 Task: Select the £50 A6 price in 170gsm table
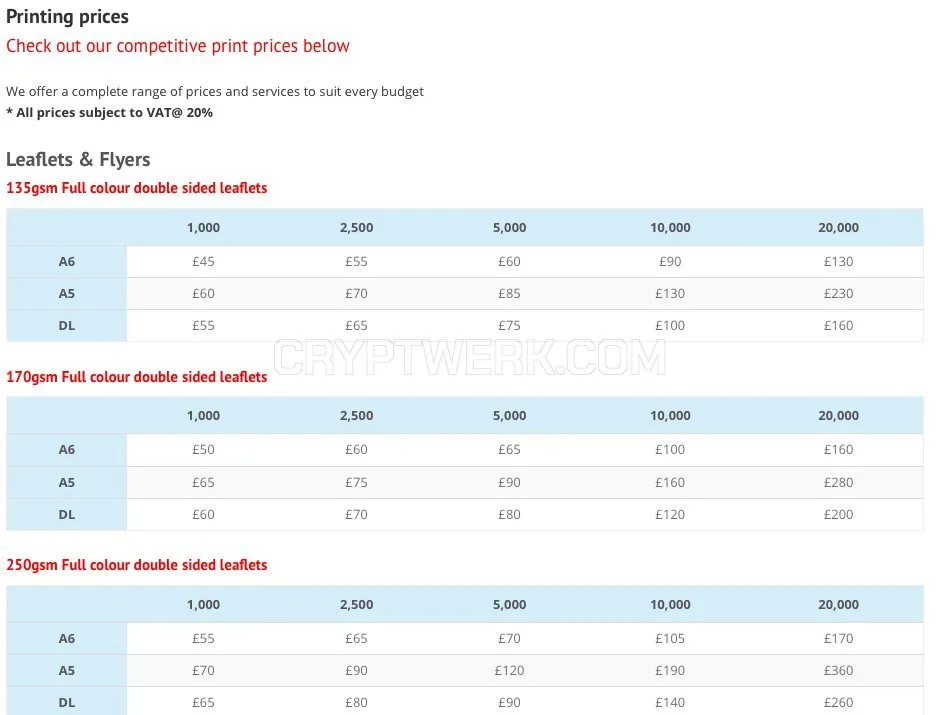[x=203, y=449]
